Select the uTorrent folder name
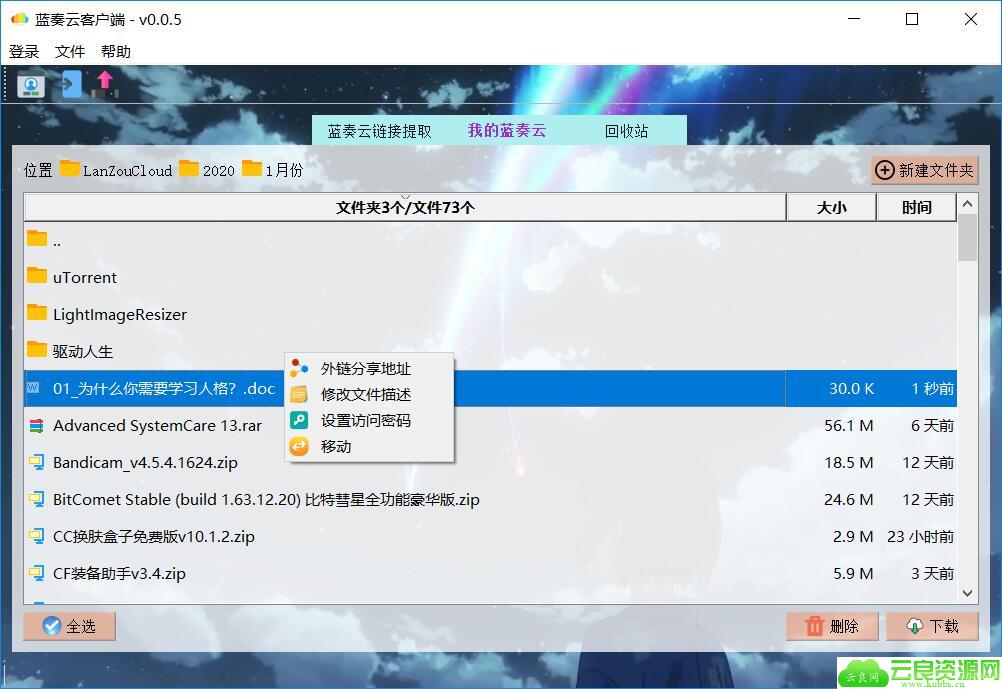Viewport: 1002px width, 689px height. pyautogui.click(x=85, y=277)
